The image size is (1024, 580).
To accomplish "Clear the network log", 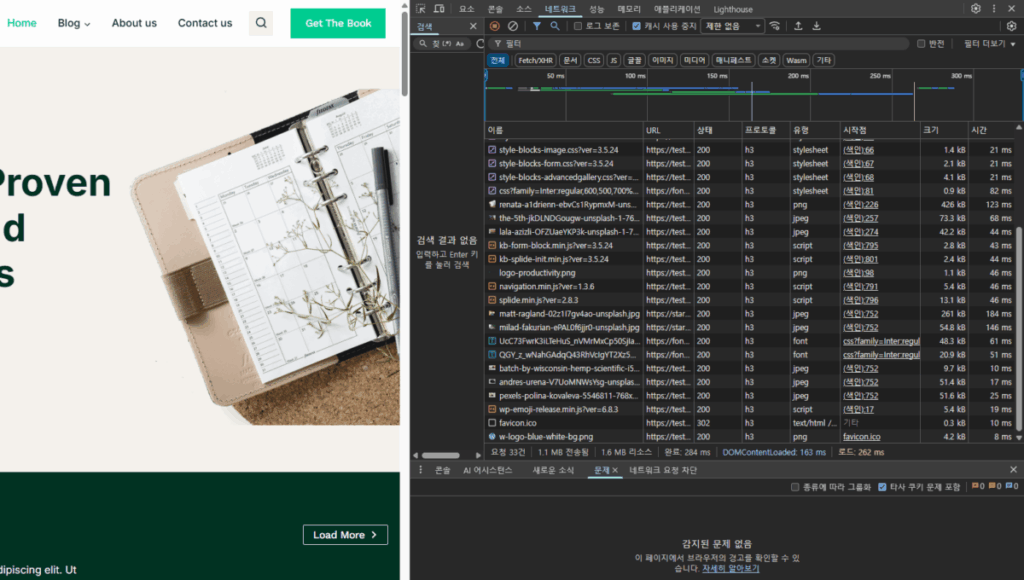I will (x=513, y=26).
